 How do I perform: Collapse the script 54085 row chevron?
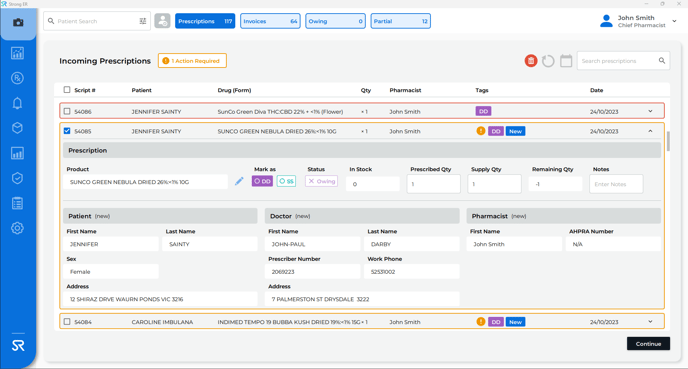(x=650, y=131)
